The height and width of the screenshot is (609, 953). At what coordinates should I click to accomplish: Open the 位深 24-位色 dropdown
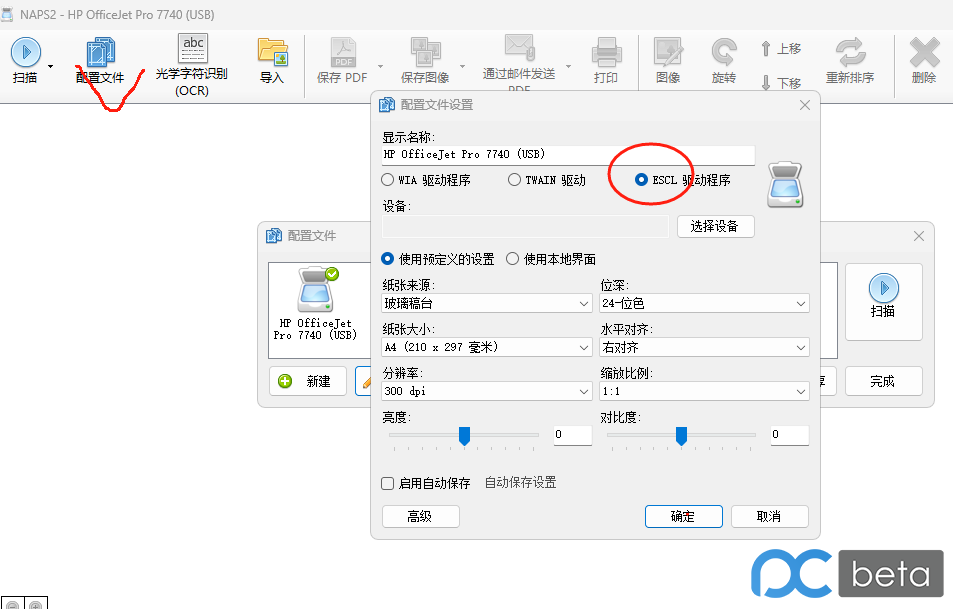pyautogui.click(x=704, y=303)
